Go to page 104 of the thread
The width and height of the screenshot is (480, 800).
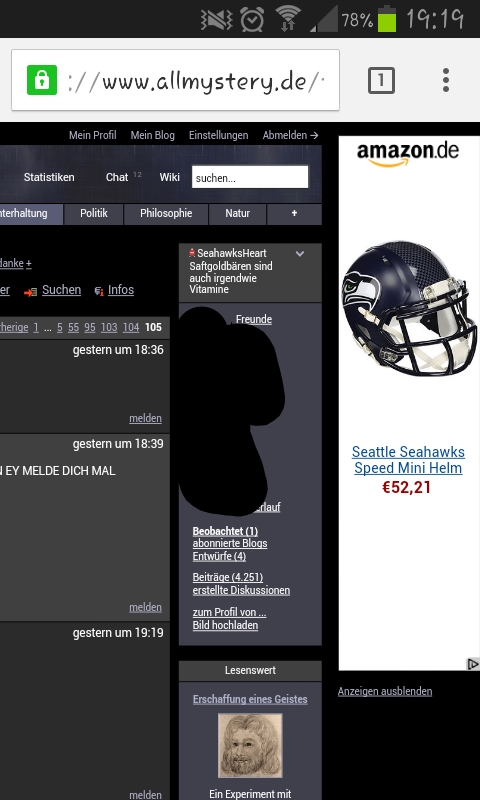pyautogui.click(x=131, y=328)
